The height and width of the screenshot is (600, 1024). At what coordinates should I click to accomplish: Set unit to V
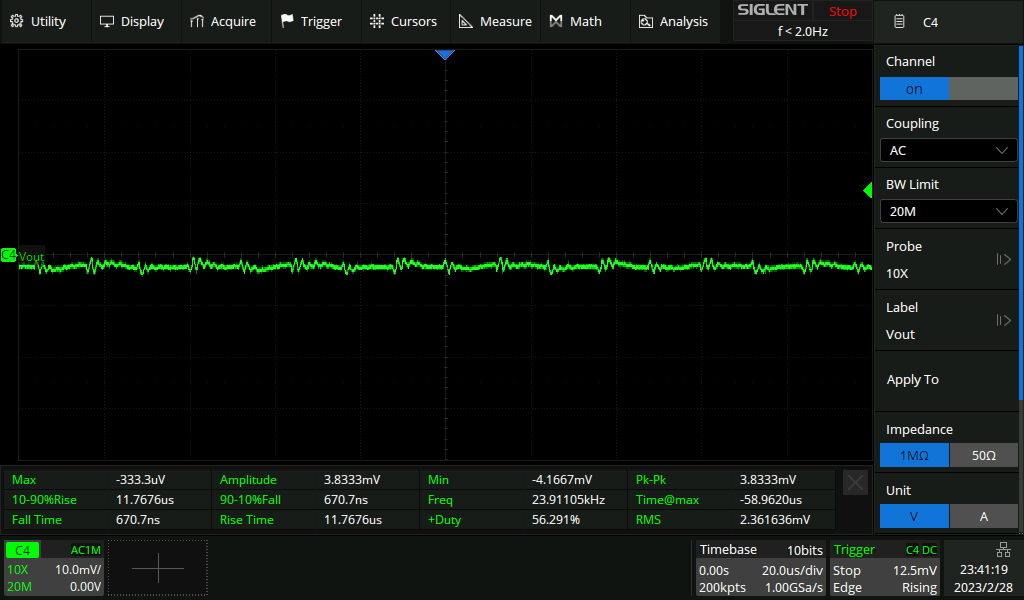coord(914,516)
